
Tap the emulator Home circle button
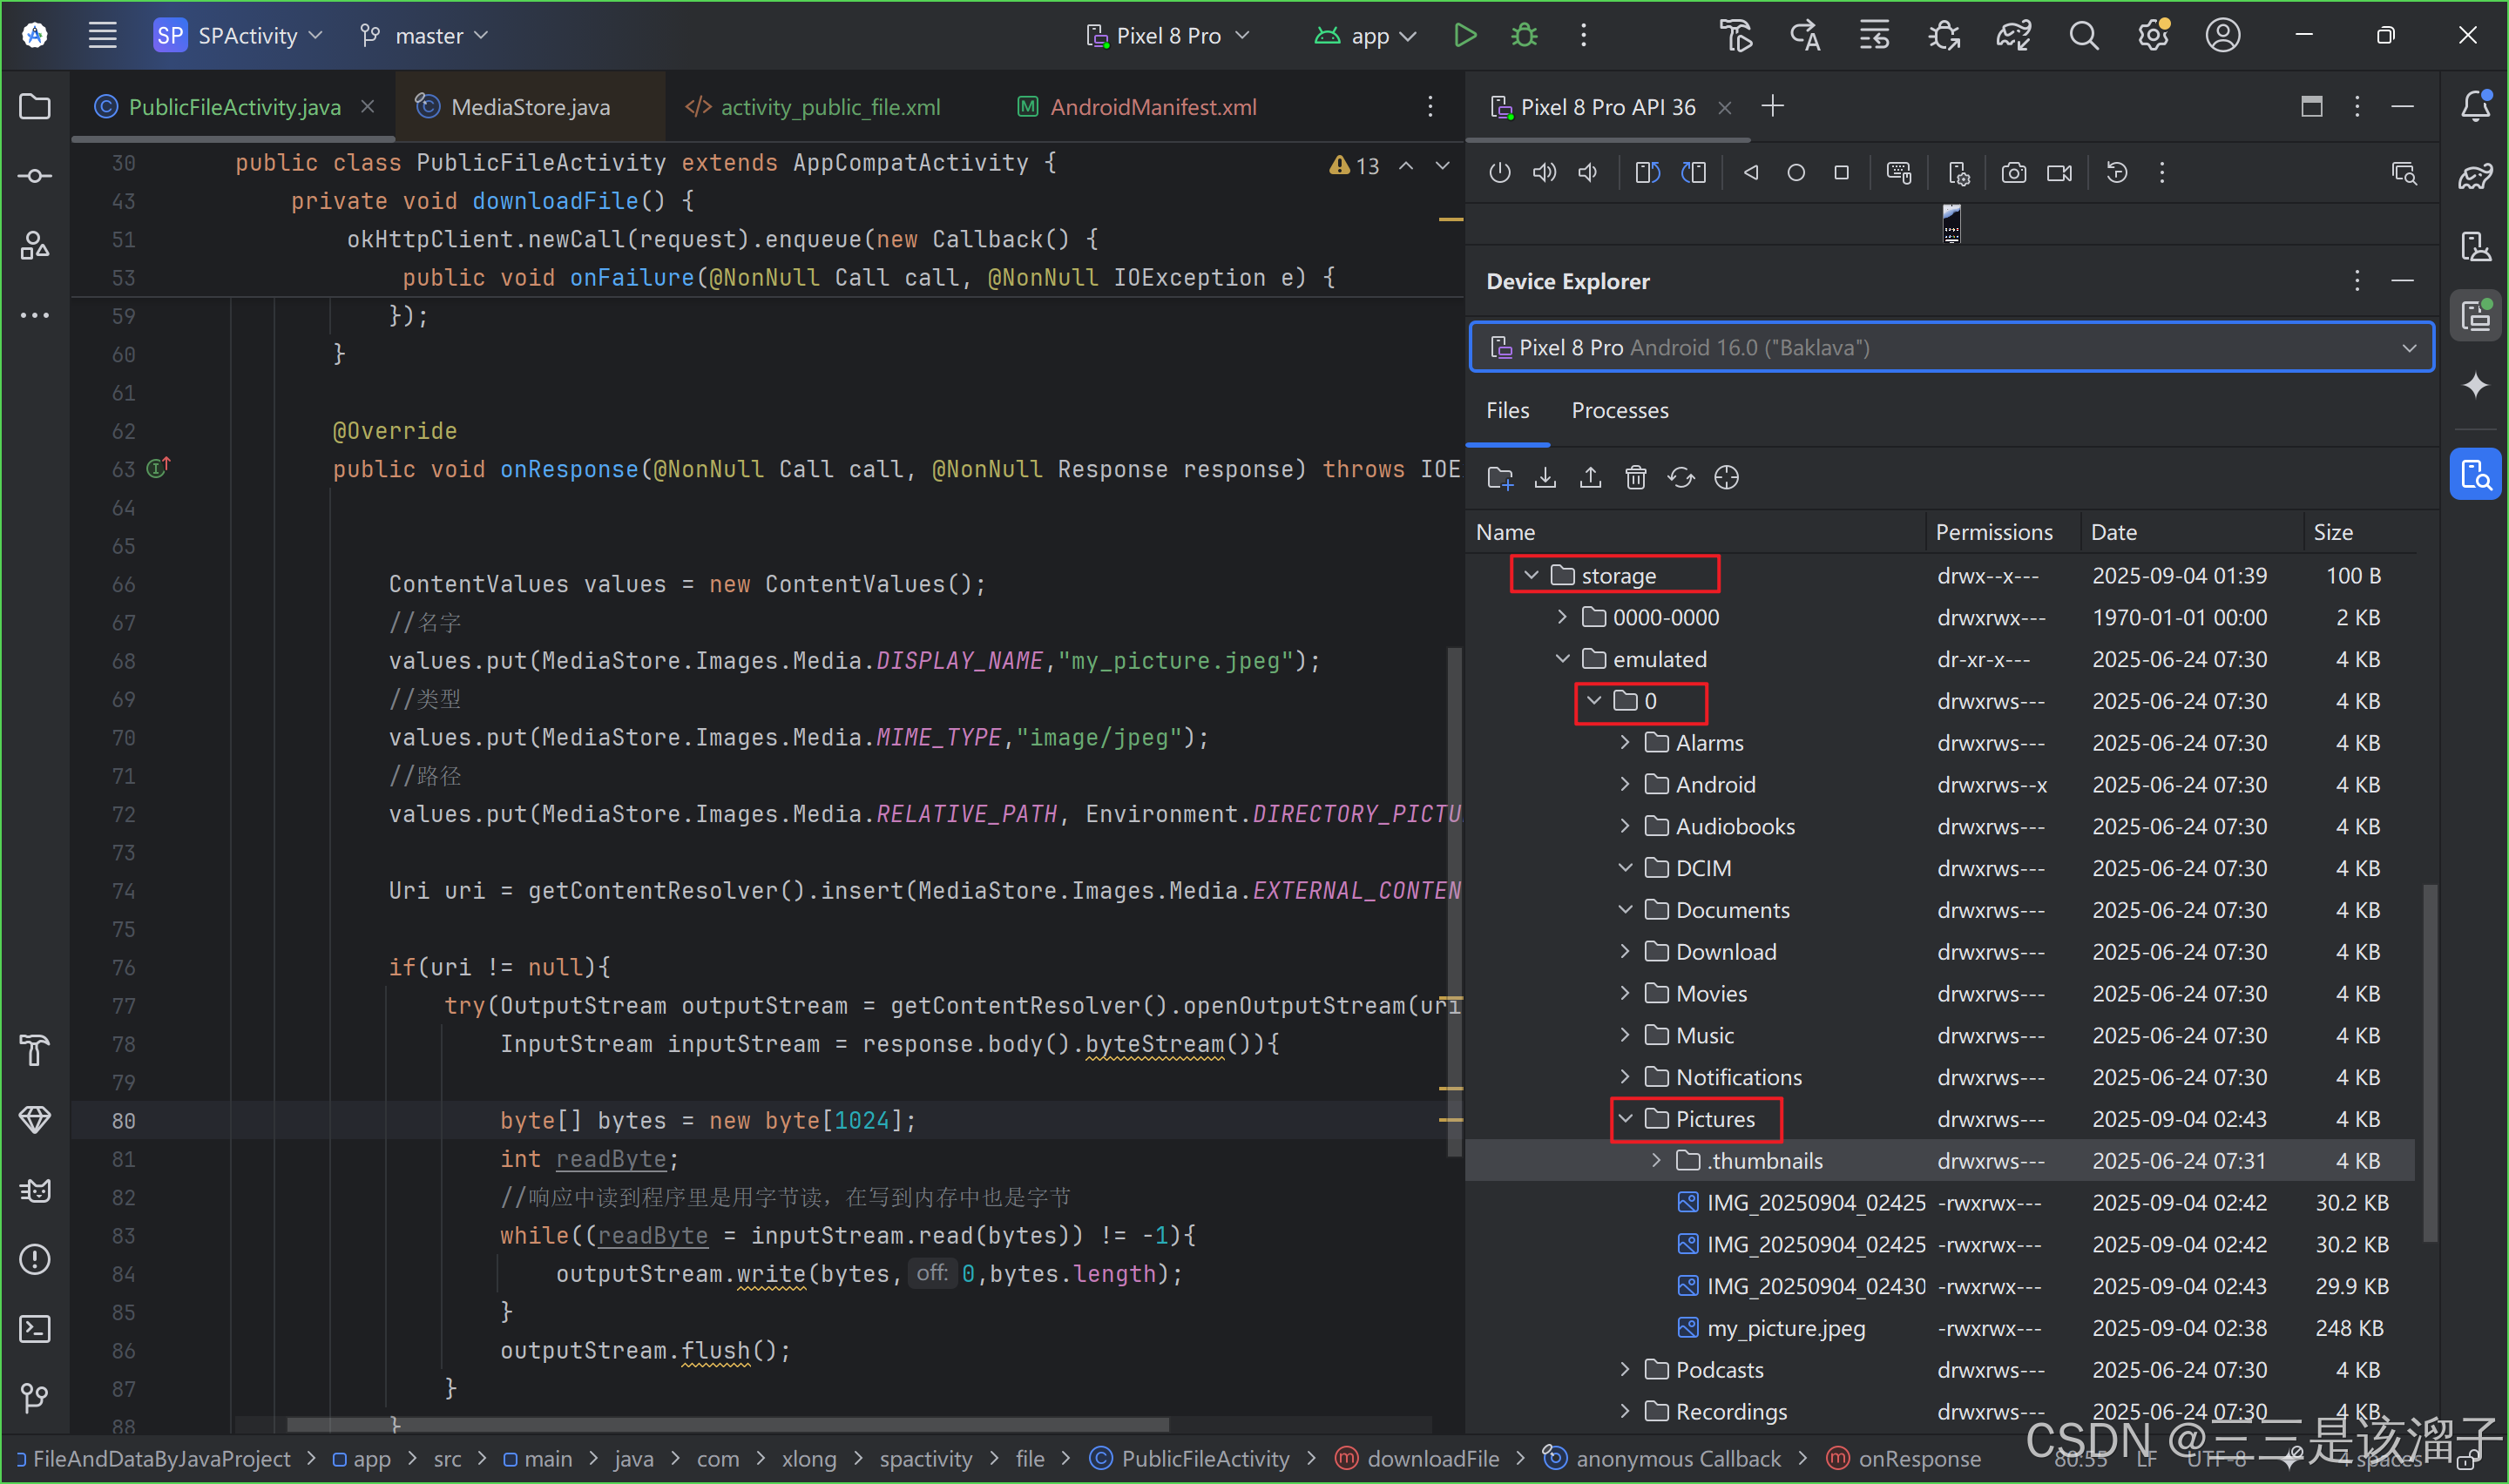(1796, 173)
